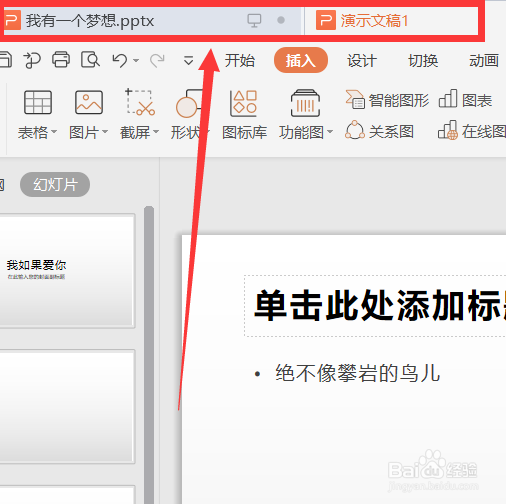Click the 在线图 online chart button
This screenshot has width=506, height=504.
pos(472,131)
